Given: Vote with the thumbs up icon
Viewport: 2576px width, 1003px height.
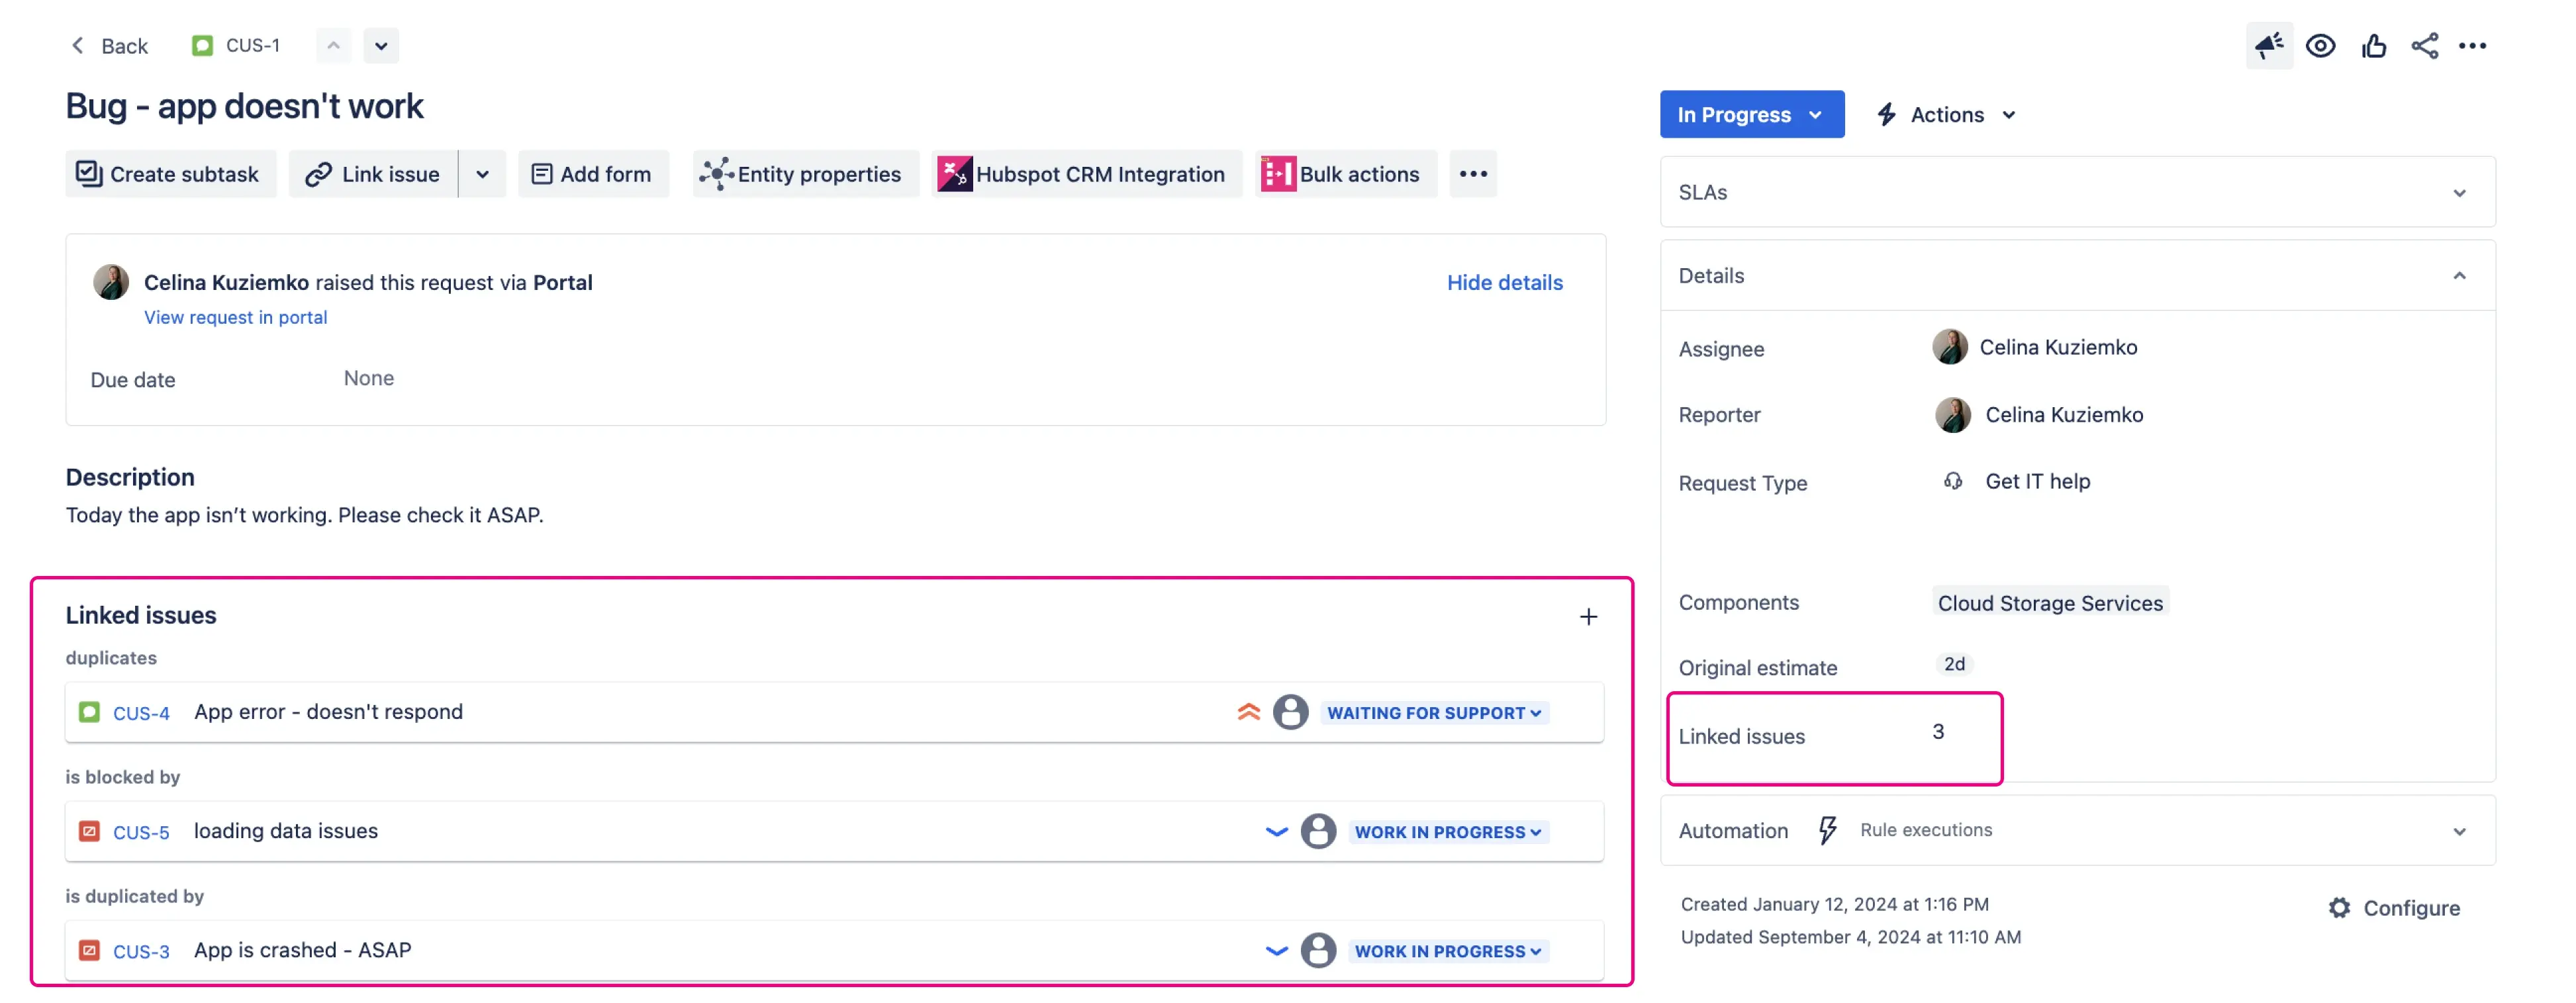Looking at the screenshot, I should [2373, 45].
